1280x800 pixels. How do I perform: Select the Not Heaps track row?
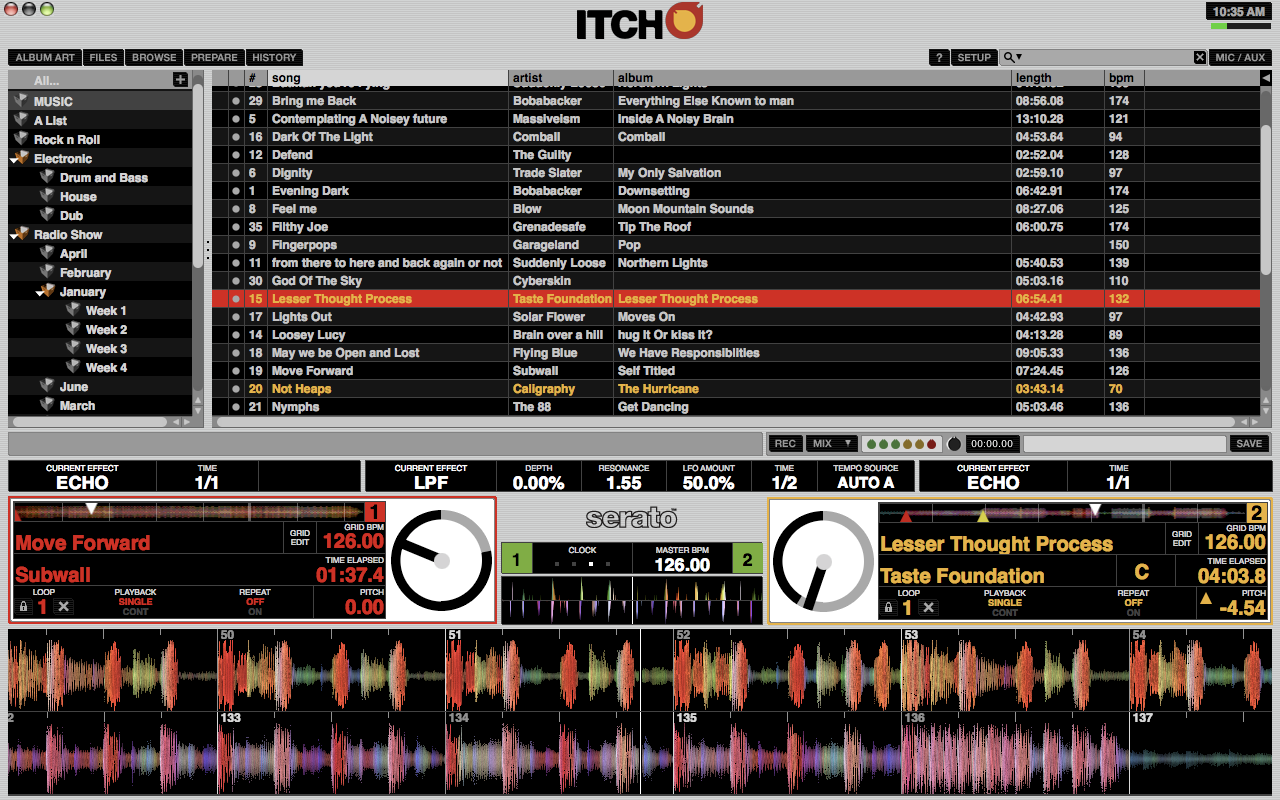(735, 389)
